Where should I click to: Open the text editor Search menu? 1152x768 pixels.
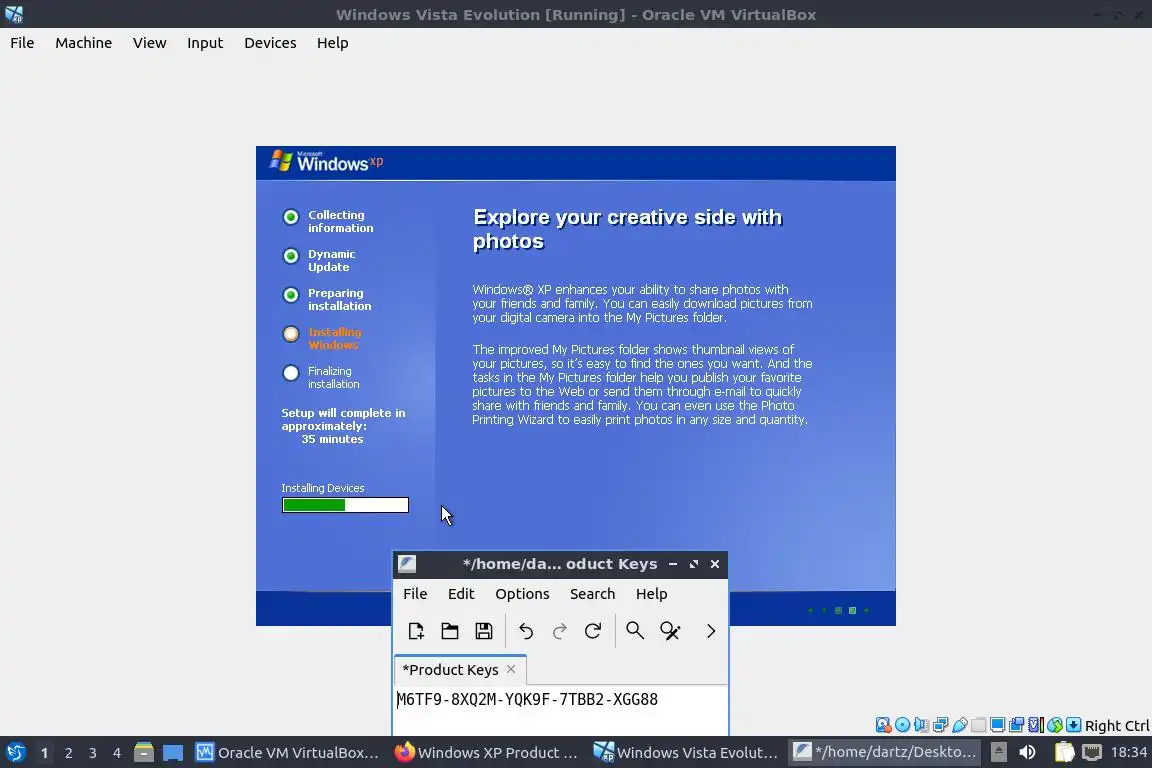pyautogui.click(x=592, y=594)
